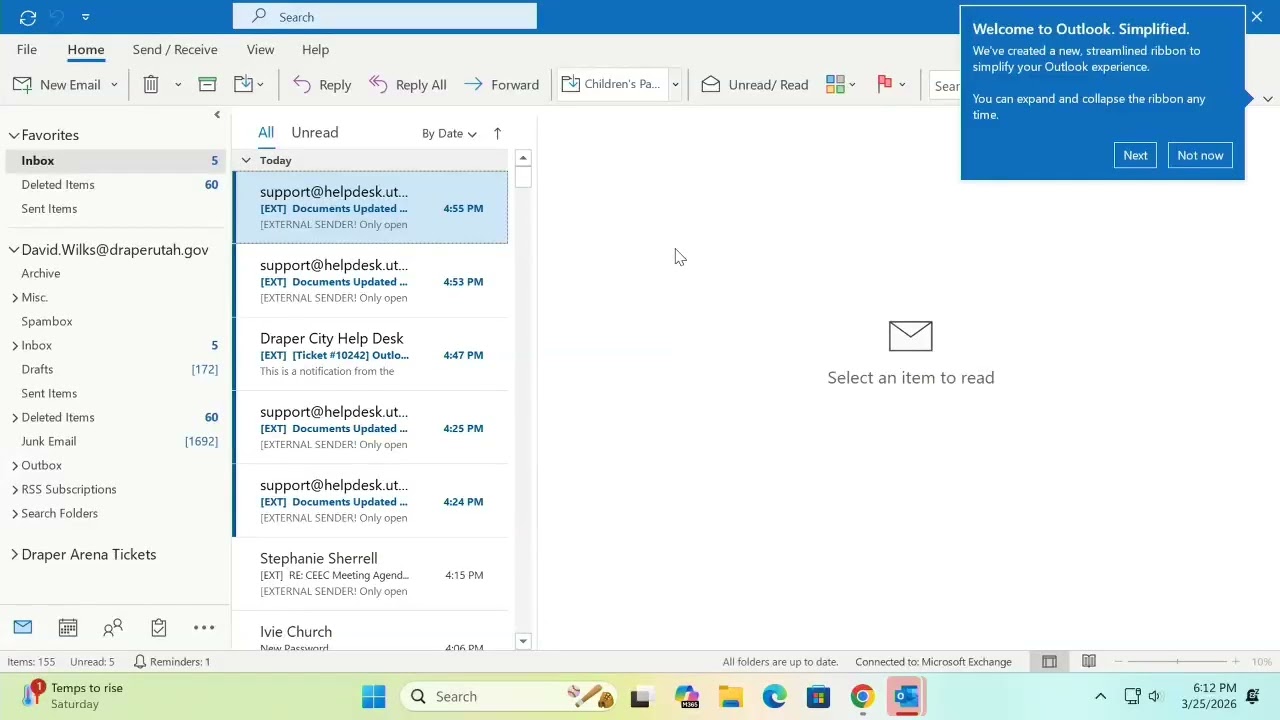
Task: Select Inbox under Favorites
Action: click(x=114, y=160)
